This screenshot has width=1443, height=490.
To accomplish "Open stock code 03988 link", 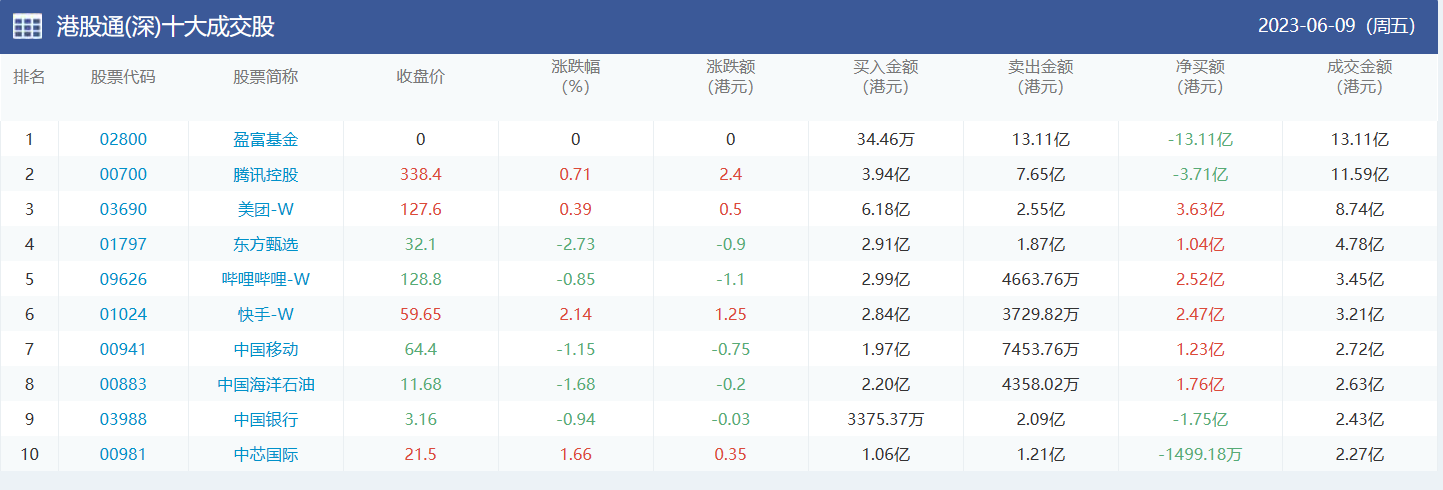I will pyautogui.click(x=123, y=420).
